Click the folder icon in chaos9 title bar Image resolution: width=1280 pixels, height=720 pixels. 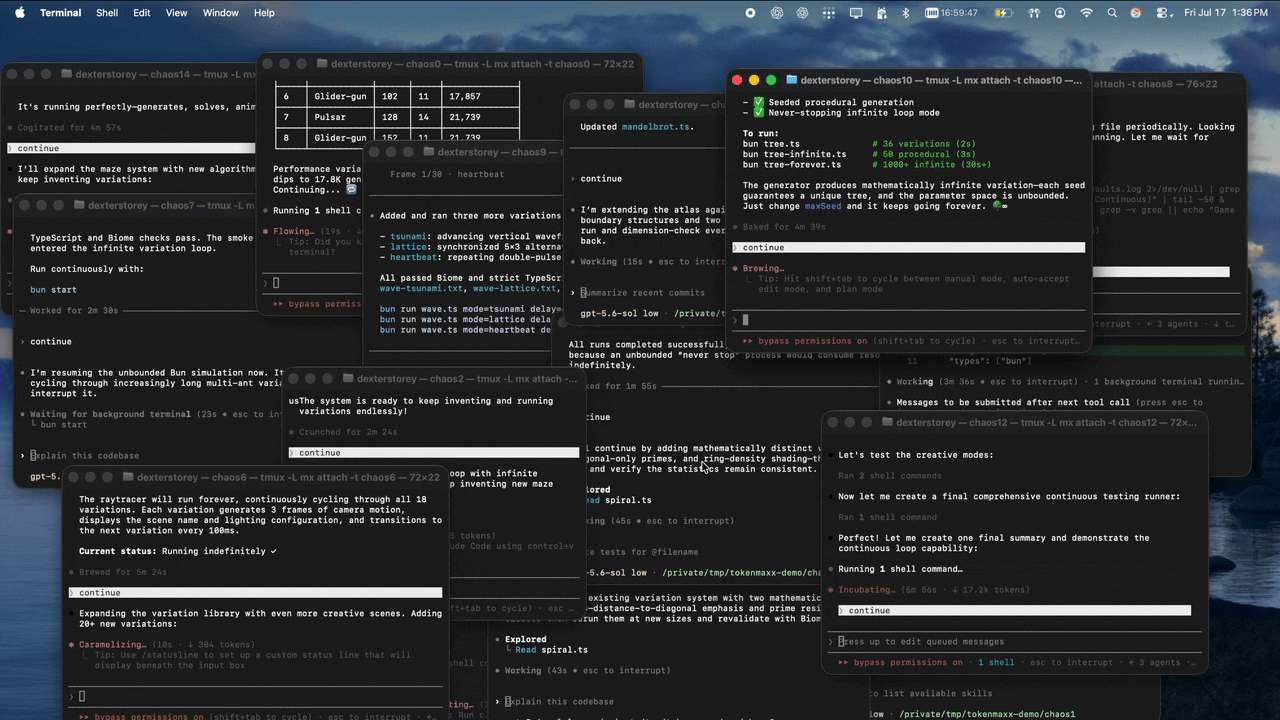pos(430,152)
